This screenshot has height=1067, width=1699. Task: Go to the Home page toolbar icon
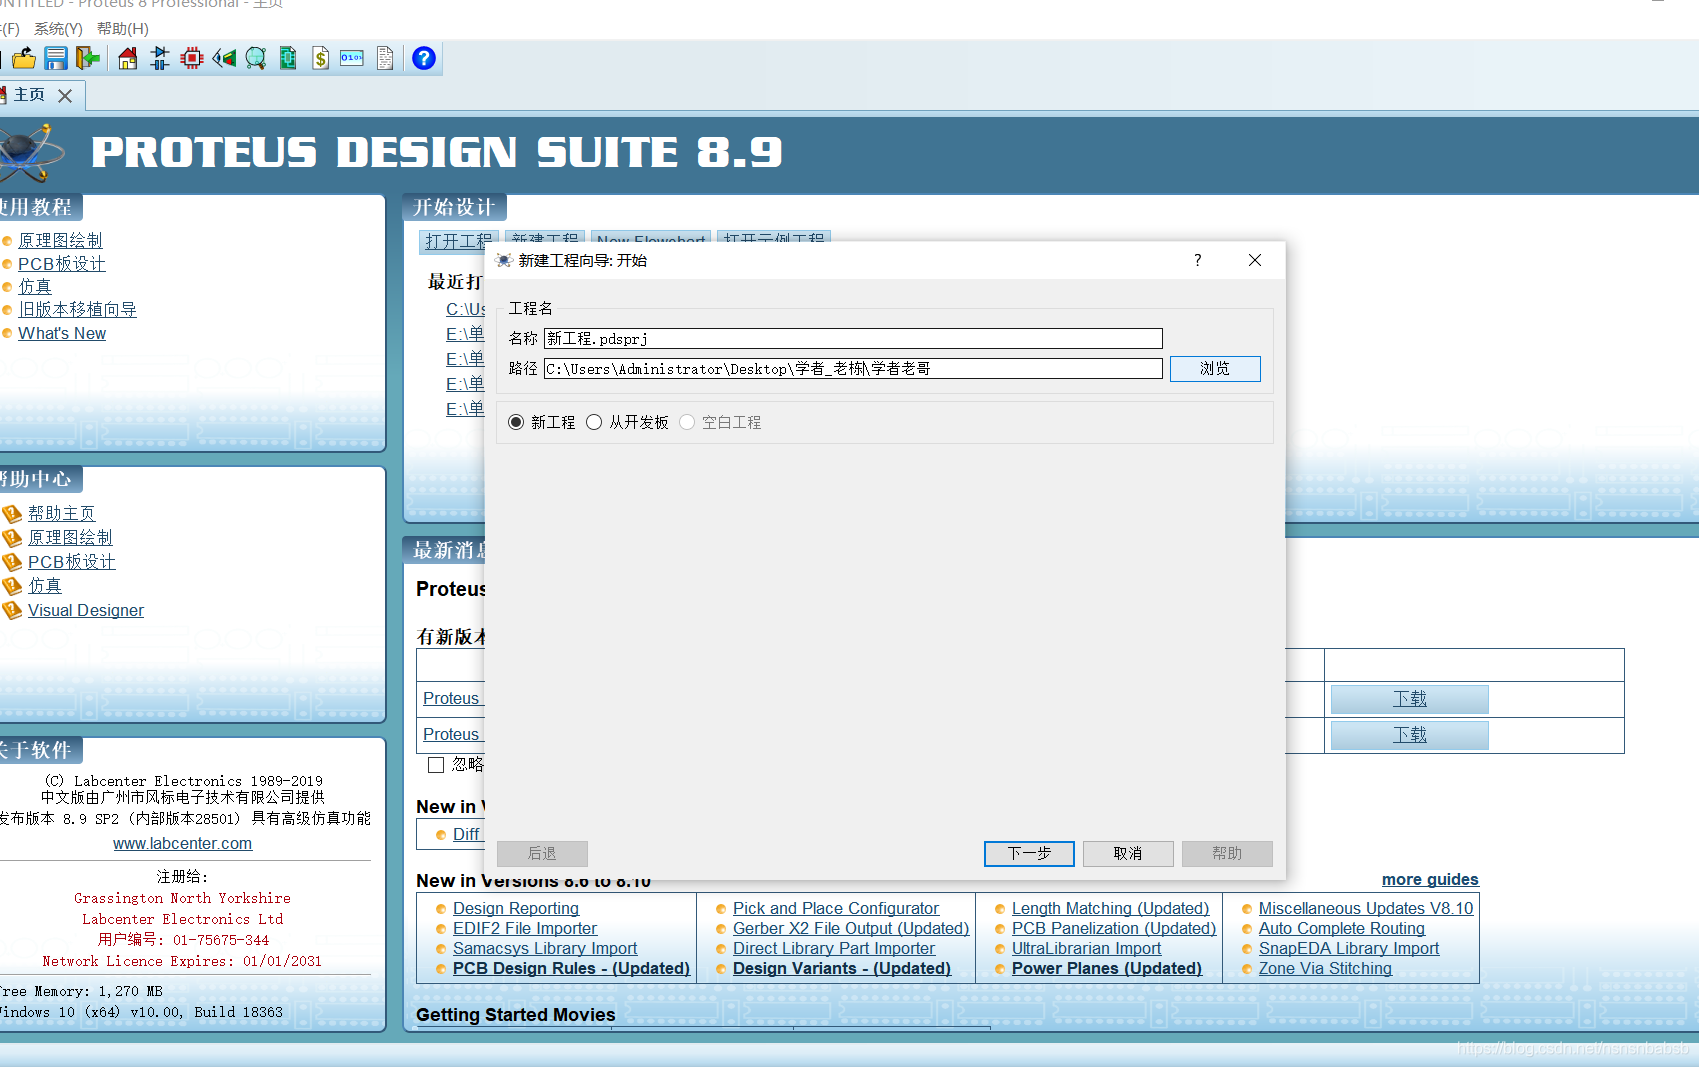pos(127,58)
